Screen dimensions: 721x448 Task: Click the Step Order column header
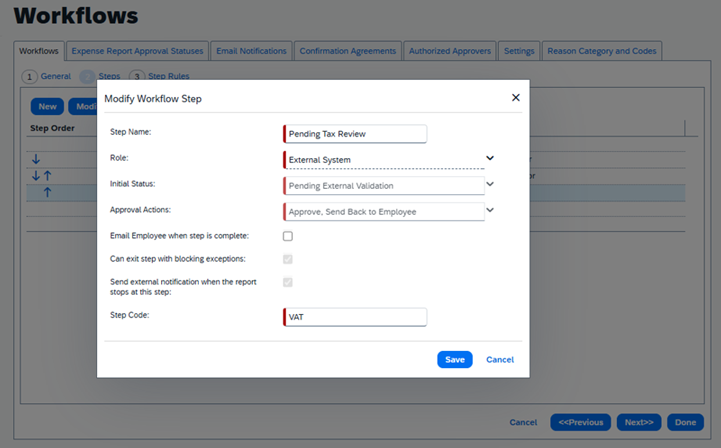point(52,128)
